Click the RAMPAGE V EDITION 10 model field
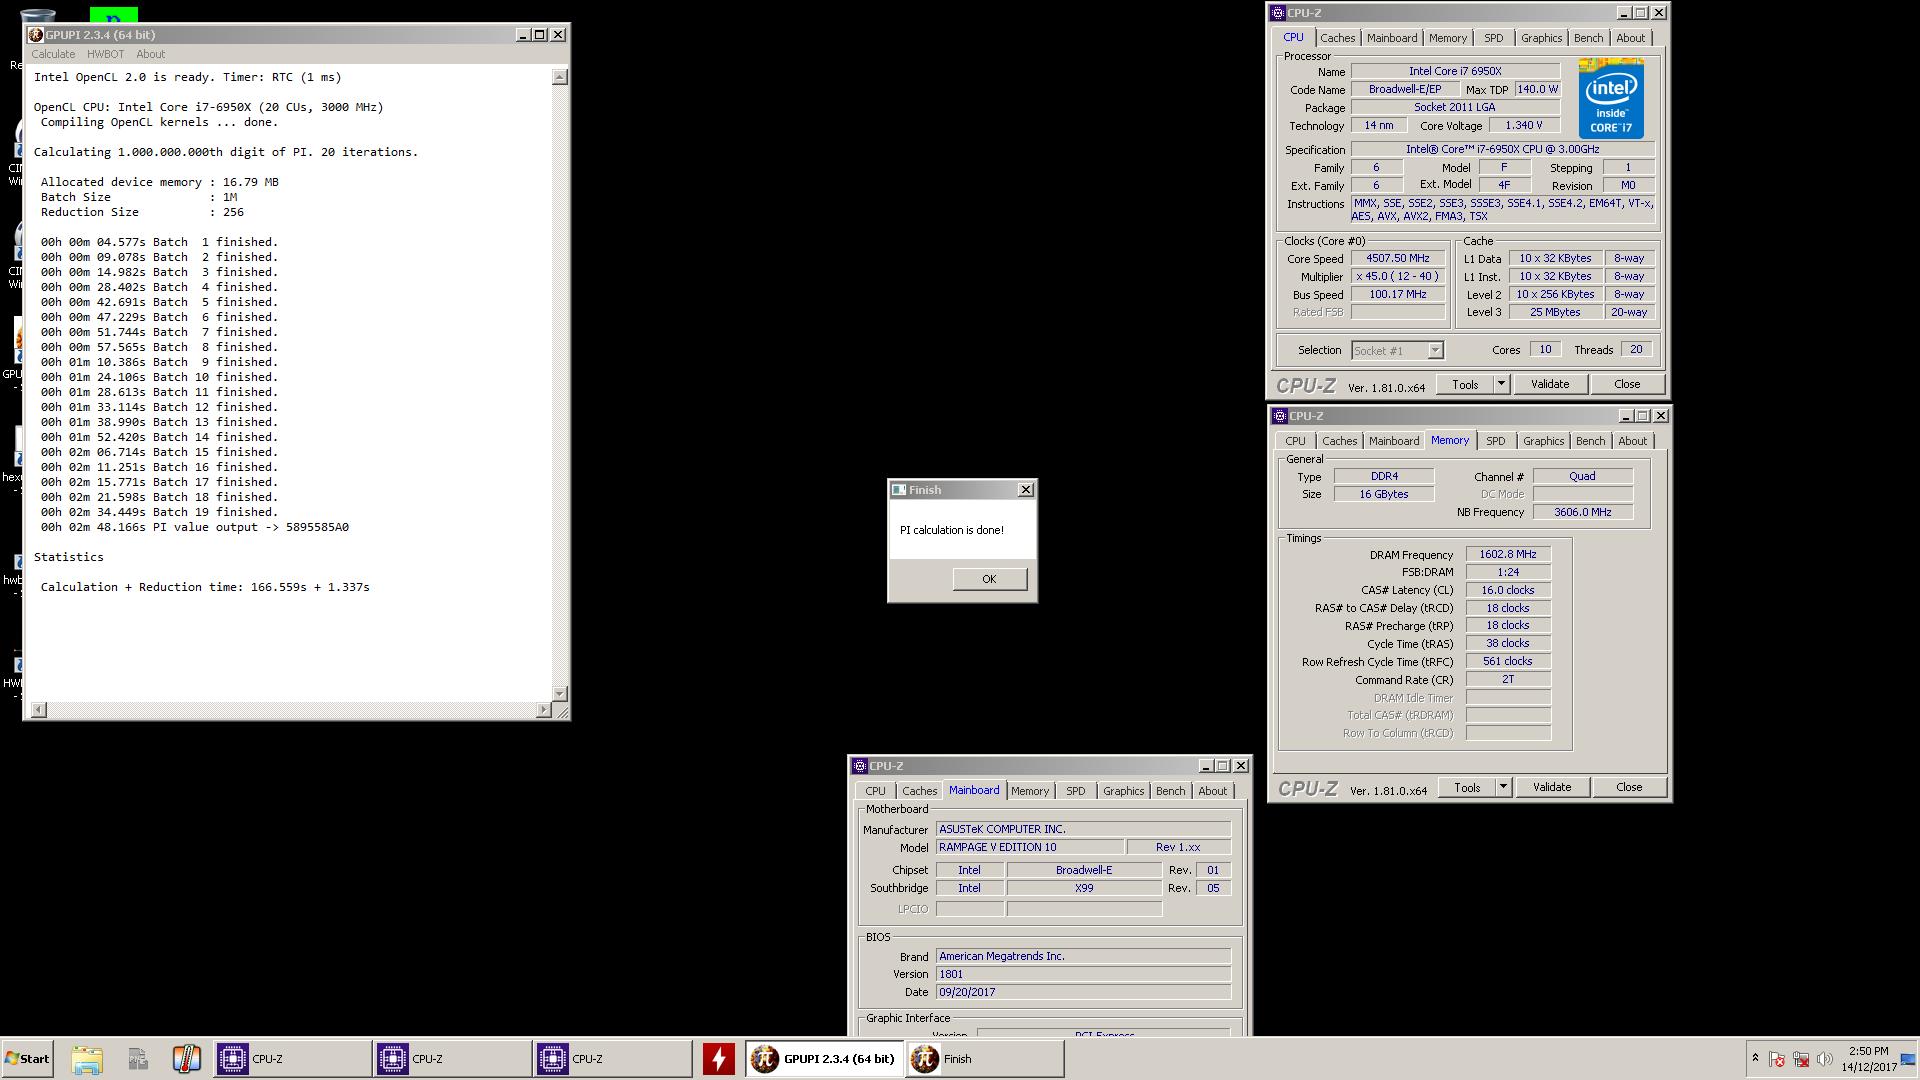The image size is (1920, 1080). click(x=1029, y=847)
